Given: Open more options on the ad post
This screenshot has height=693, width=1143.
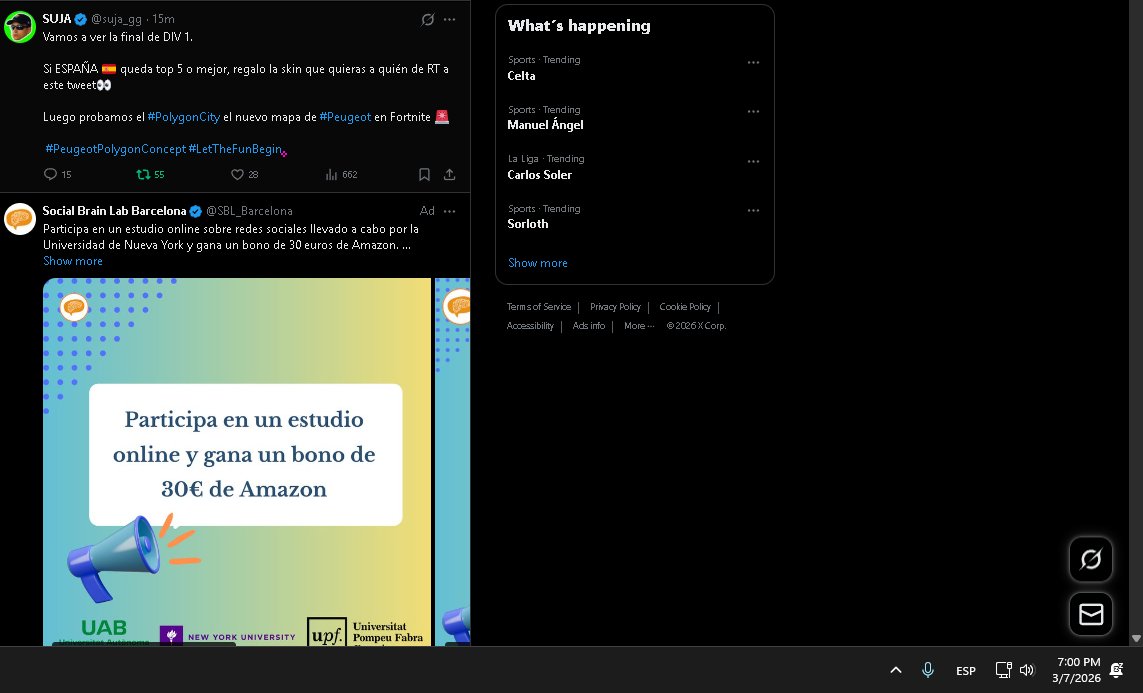Looking at the screenshot, I should point(450,211).
